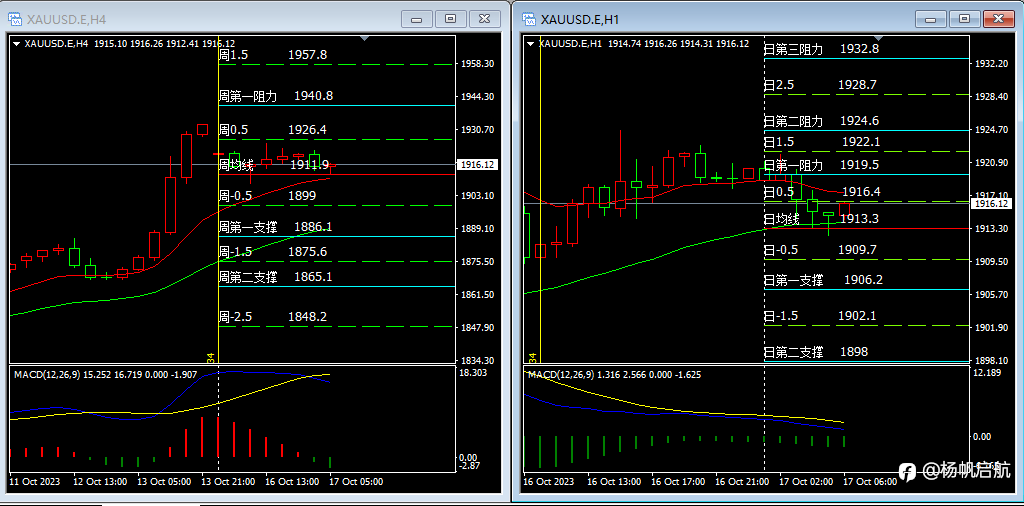Image resolution: width=1024 pixels, height=506 pixels.
Task: Expand the H1 chart symbol dropdown triangle
Action: tap(531, 44)
